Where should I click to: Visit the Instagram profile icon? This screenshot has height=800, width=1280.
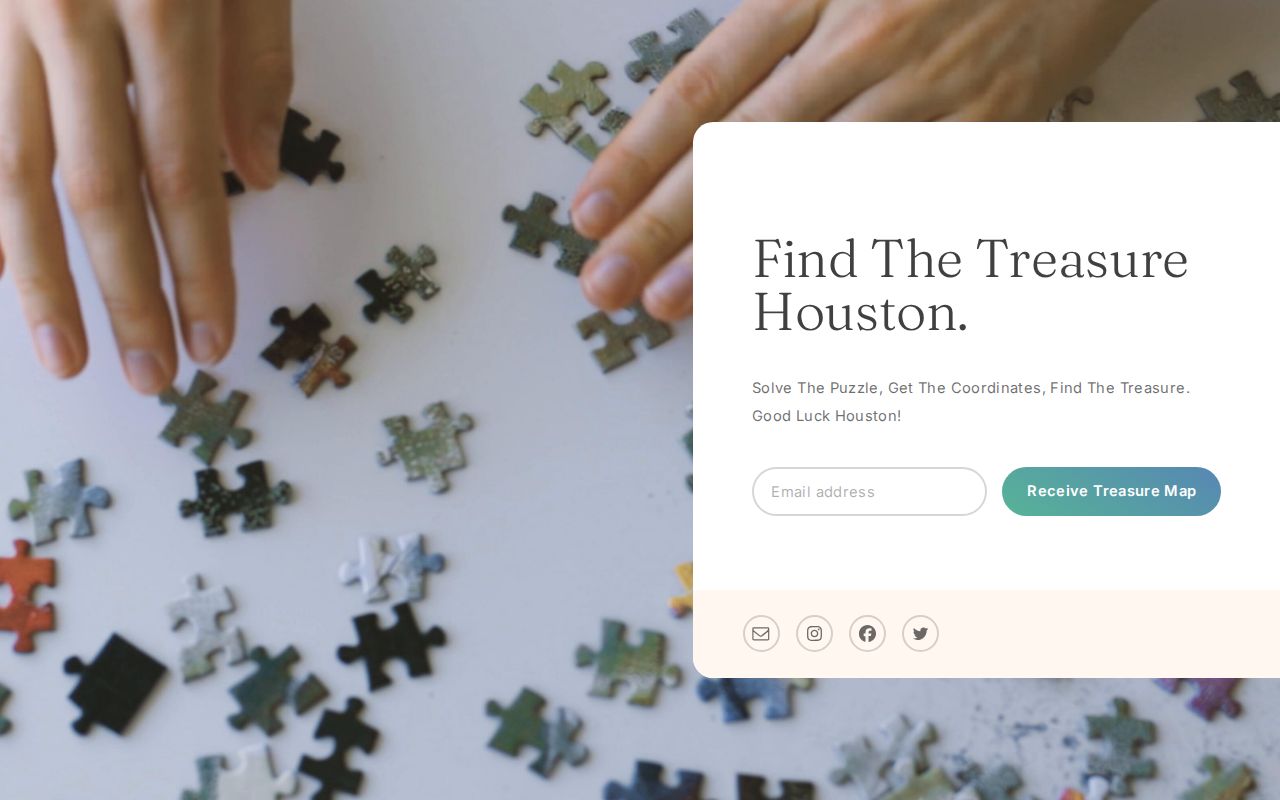pos(814,633)
